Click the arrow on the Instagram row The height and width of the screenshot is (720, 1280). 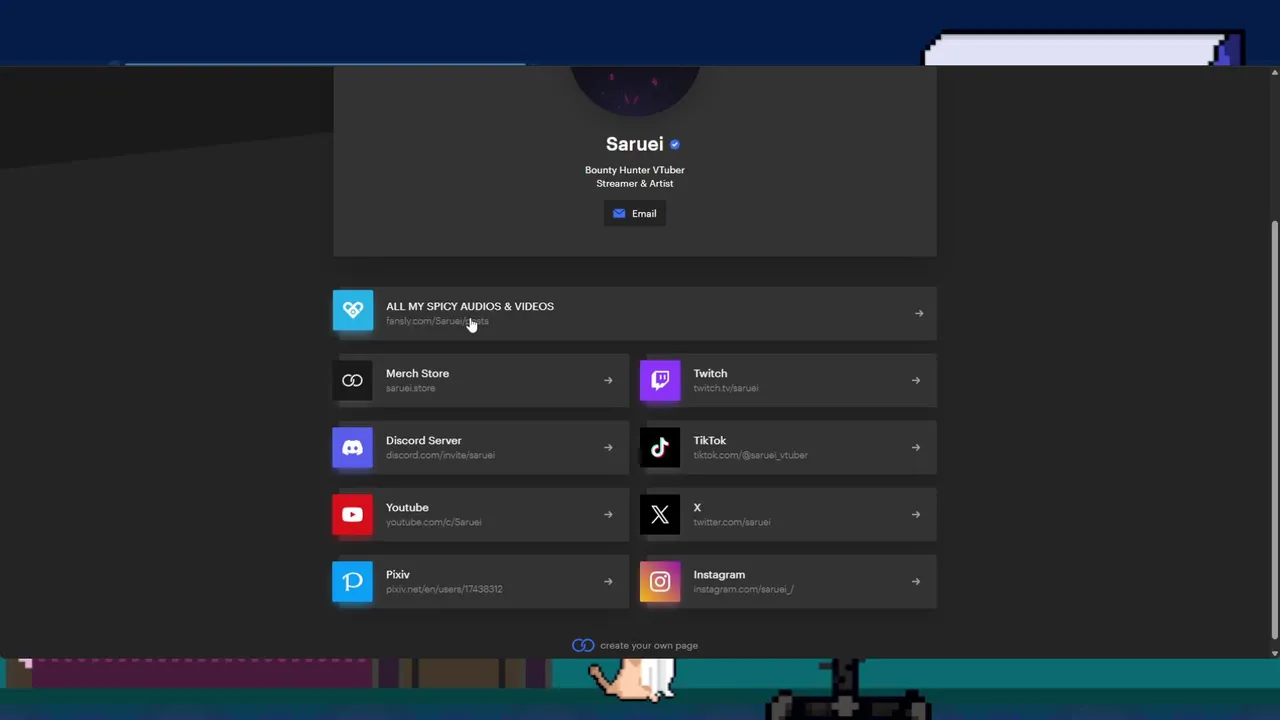tap(916, 581)
